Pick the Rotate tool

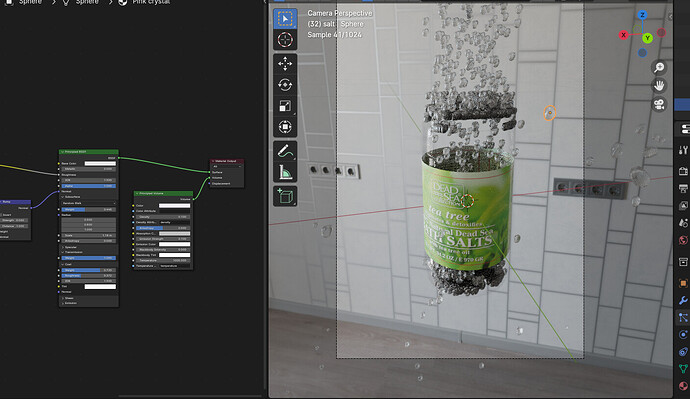click(x=285, y=85)
